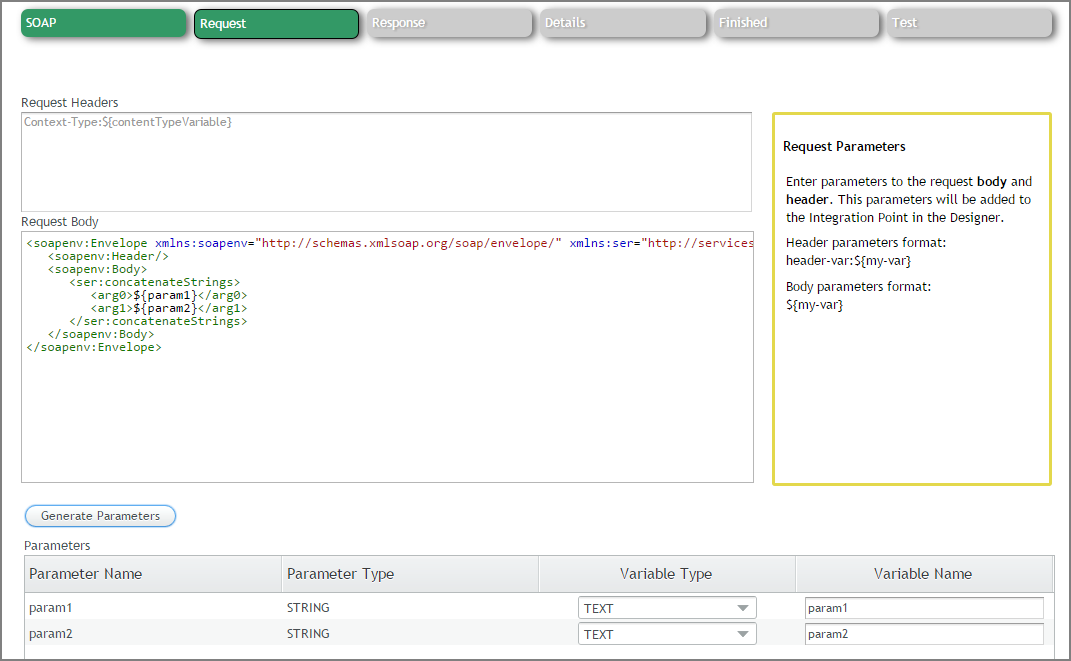Select the param2 parameter name cell
The image size is (1071, 661).
(51, 634)
